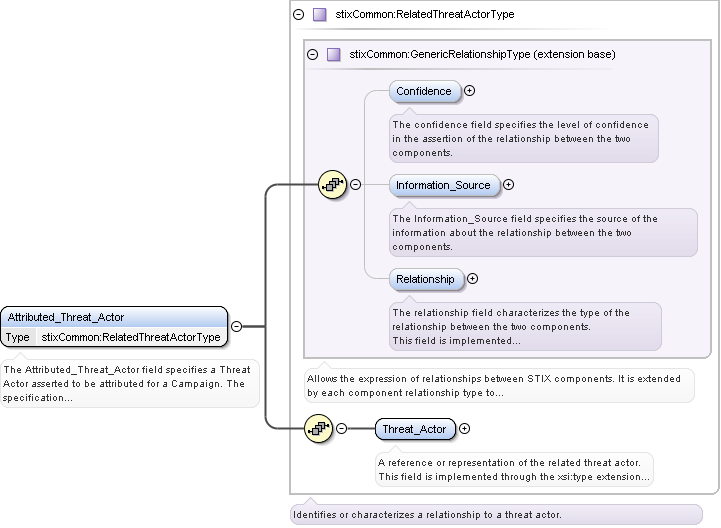Select the Confidence element node

pyautogui.click(x=424, y=91)
